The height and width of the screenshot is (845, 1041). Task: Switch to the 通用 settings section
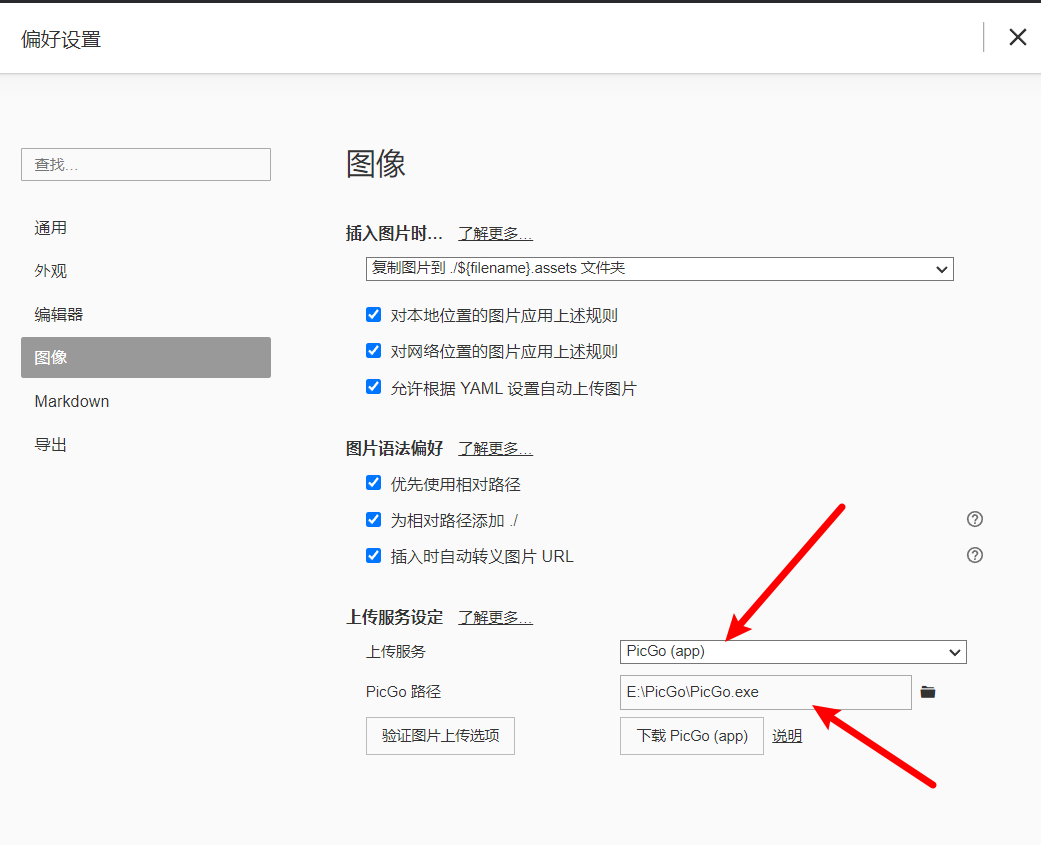coord(51,228)
